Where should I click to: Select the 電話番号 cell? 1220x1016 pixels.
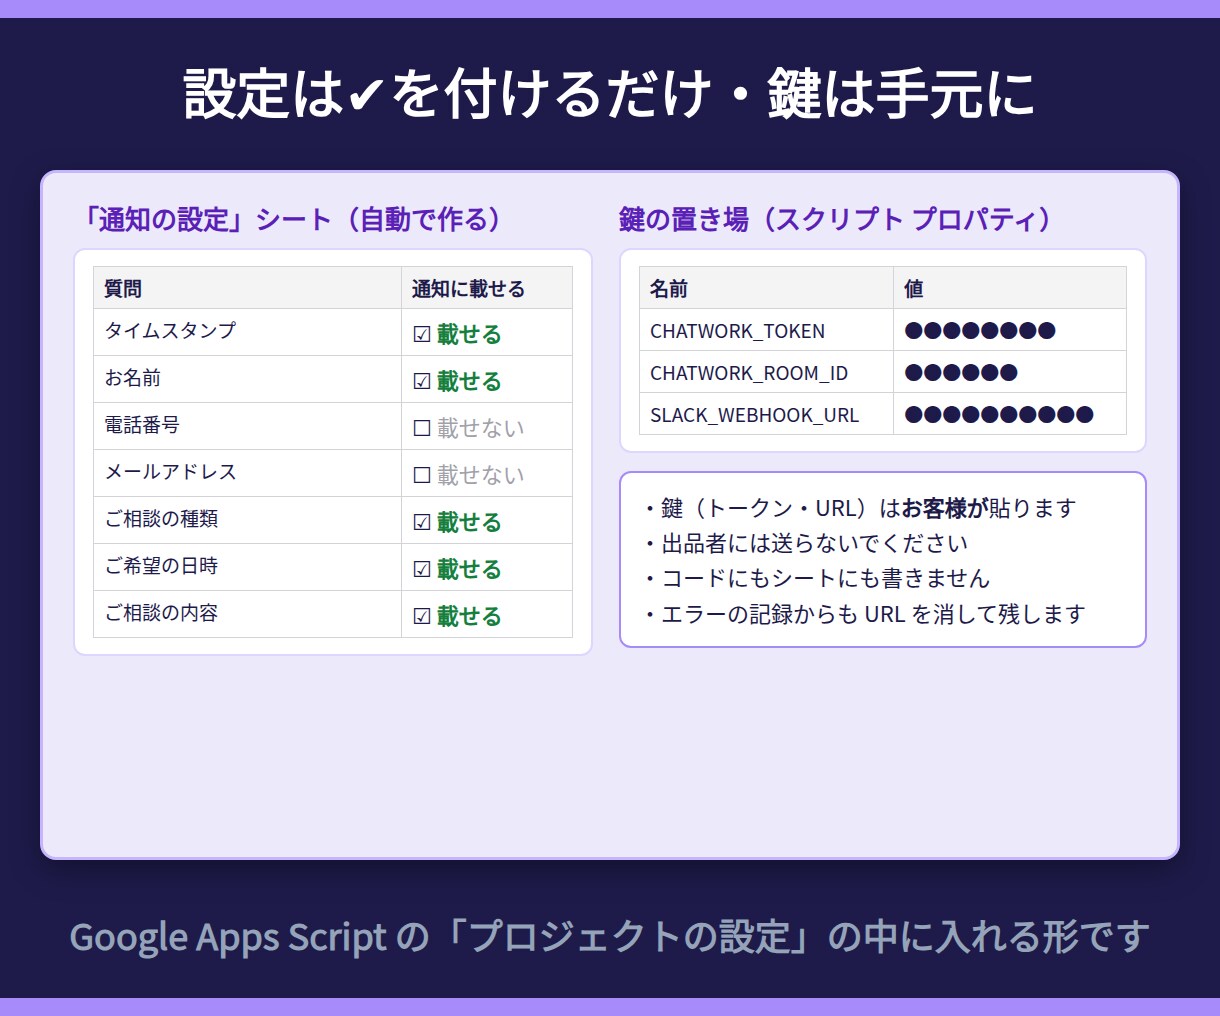coord(247,426)
